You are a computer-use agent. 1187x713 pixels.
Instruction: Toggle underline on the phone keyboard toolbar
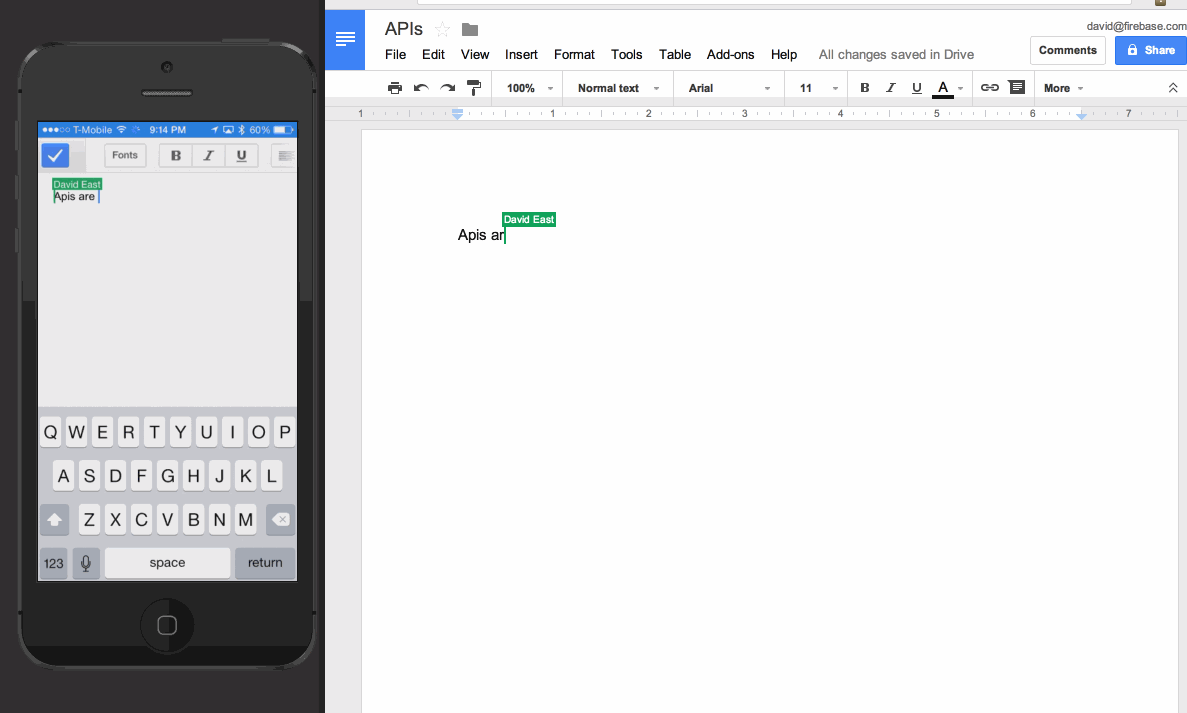(x=241, y=155)
